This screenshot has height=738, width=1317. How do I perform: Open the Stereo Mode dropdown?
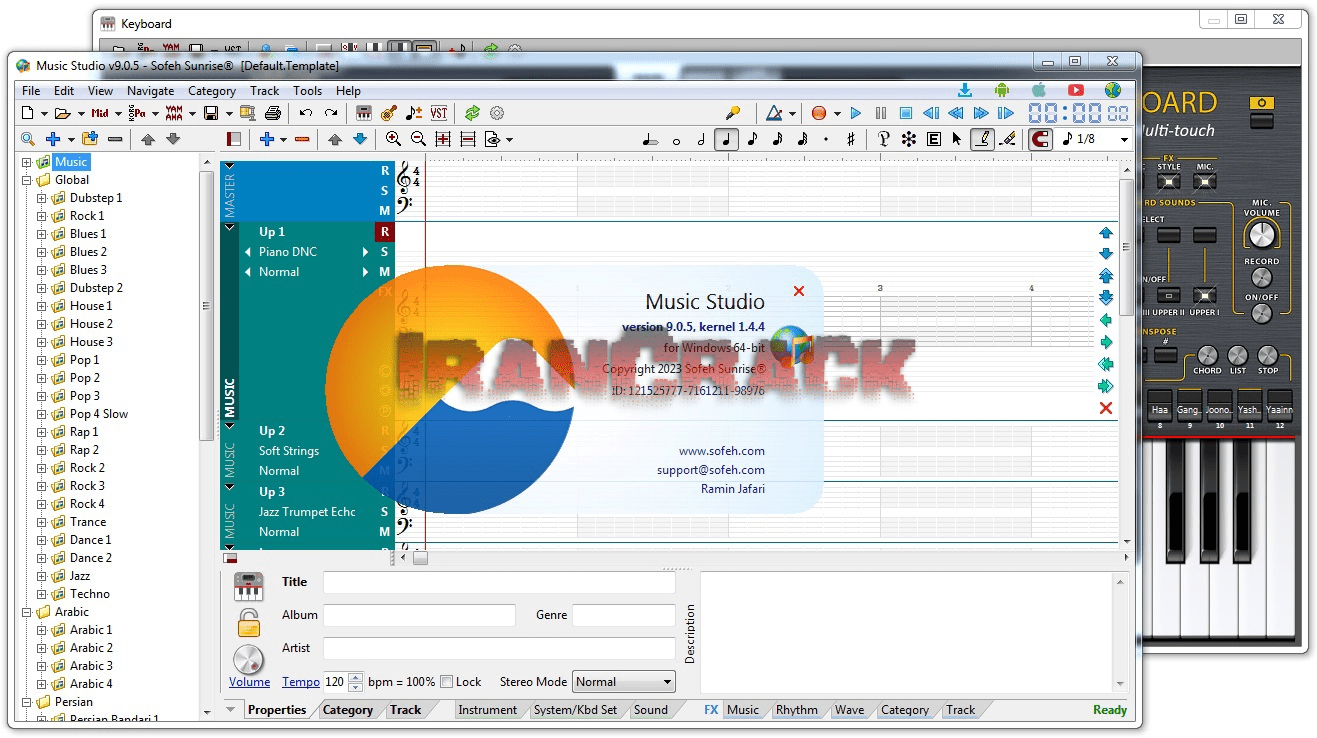tap(623, 682)
